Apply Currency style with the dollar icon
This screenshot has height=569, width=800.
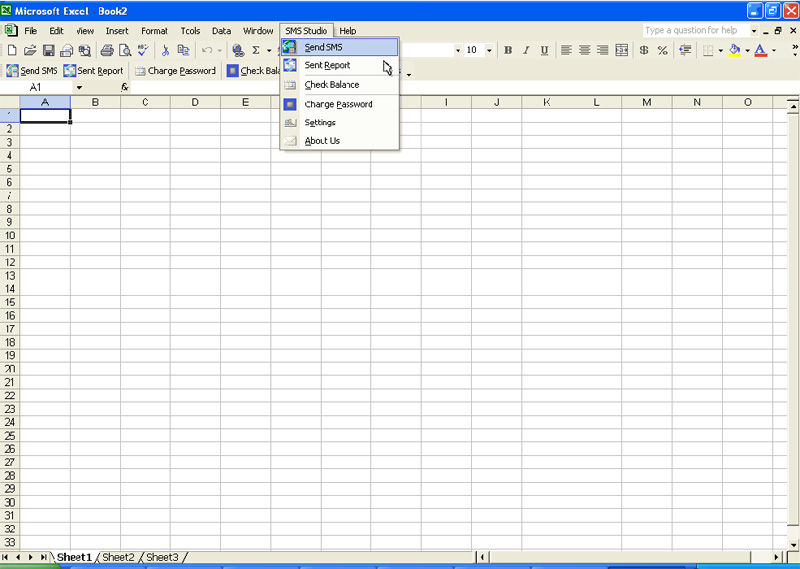(x=644, y=50)
